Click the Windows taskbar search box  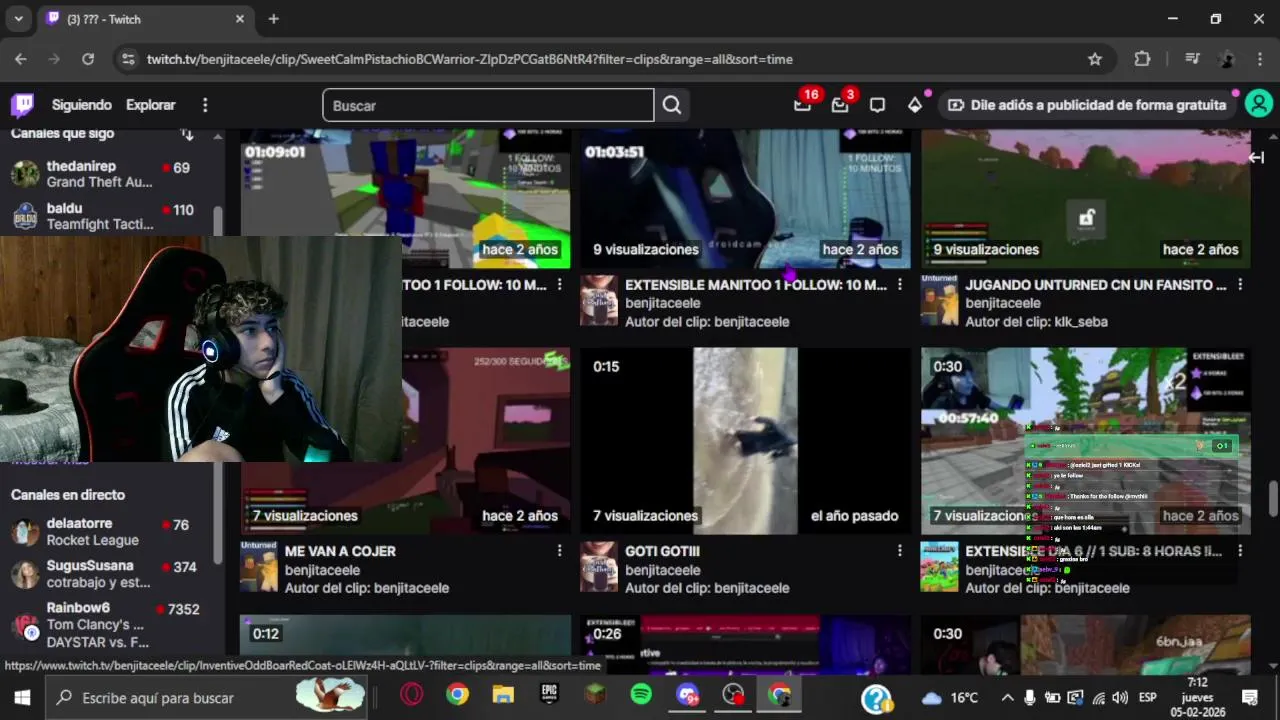[x=207, y=697]
